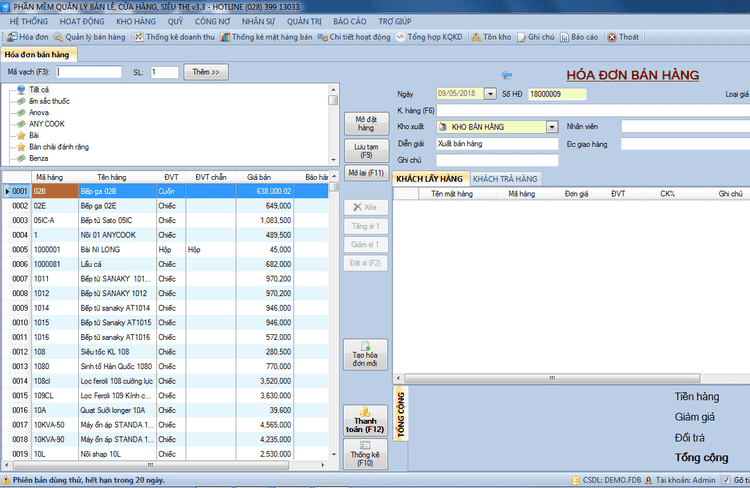The width and height of the screenshot is (750, 488).
Task: Open the KHO HÀNG menu
Action: point(136,22)
